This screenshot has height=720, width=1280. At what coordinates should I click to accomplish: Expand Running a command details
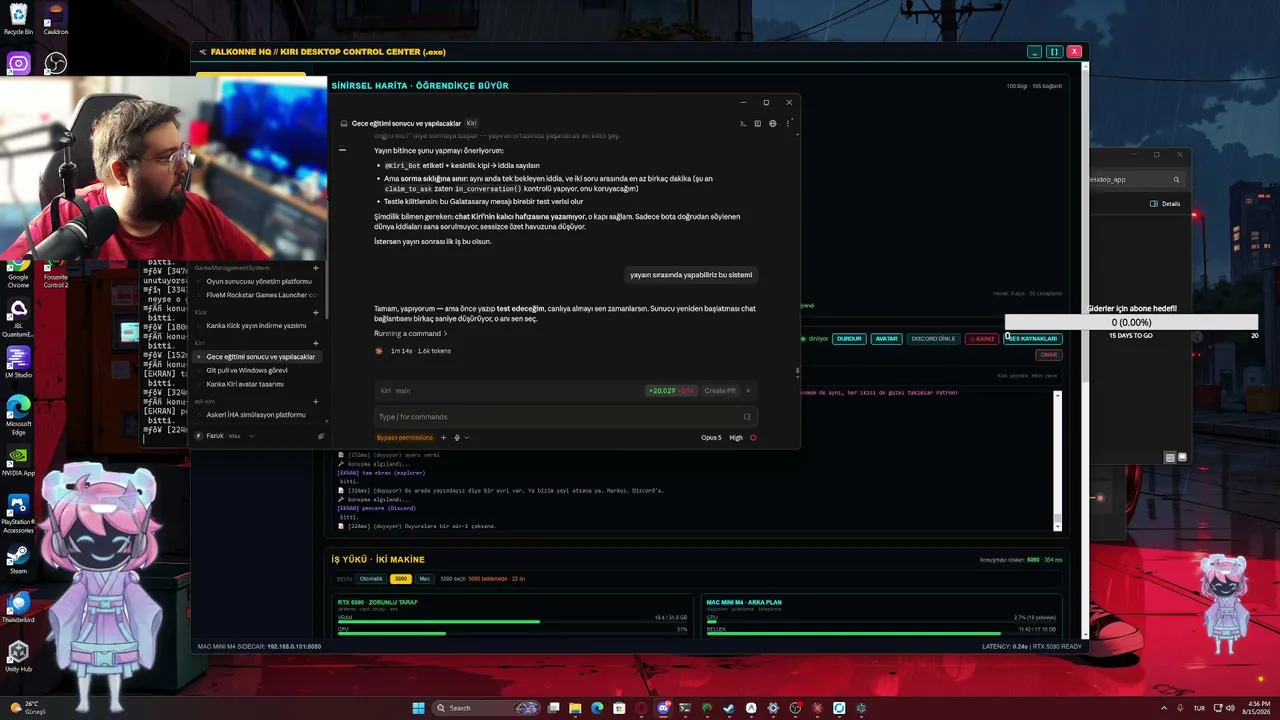[411, 333]
